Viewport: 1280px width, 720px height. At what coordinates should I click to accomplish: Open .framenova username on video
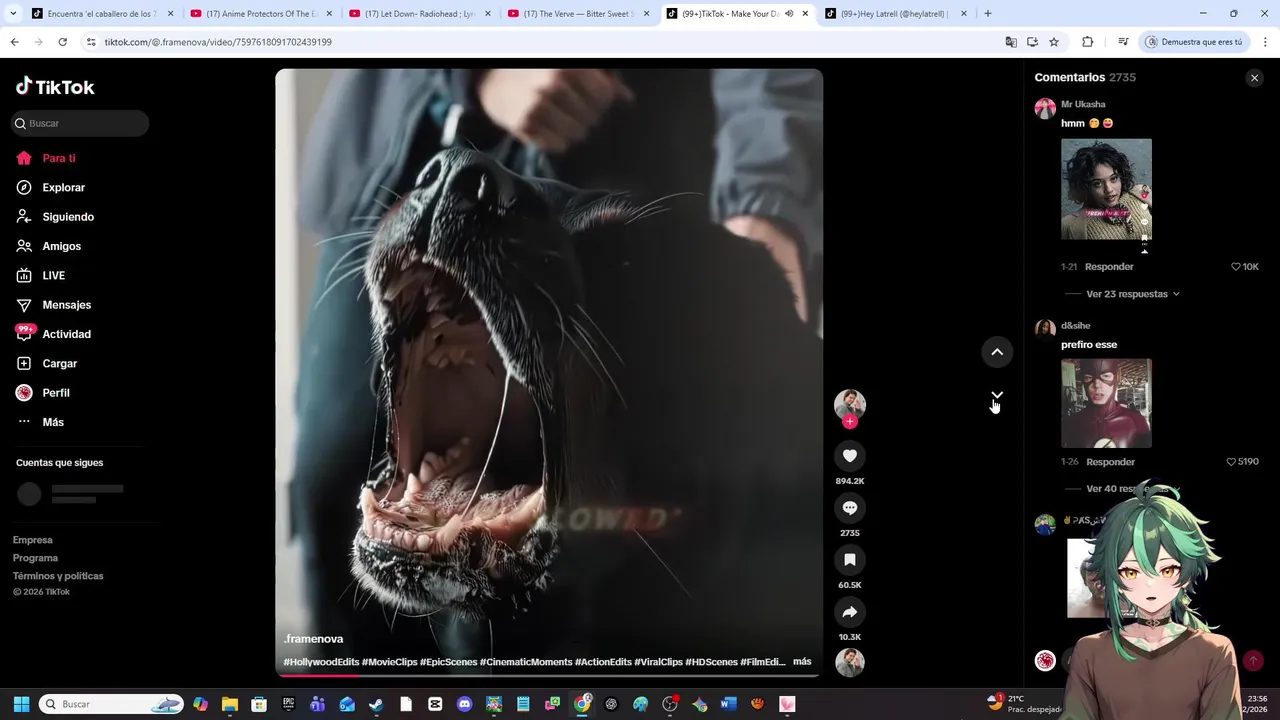click(x=313, y=639)
